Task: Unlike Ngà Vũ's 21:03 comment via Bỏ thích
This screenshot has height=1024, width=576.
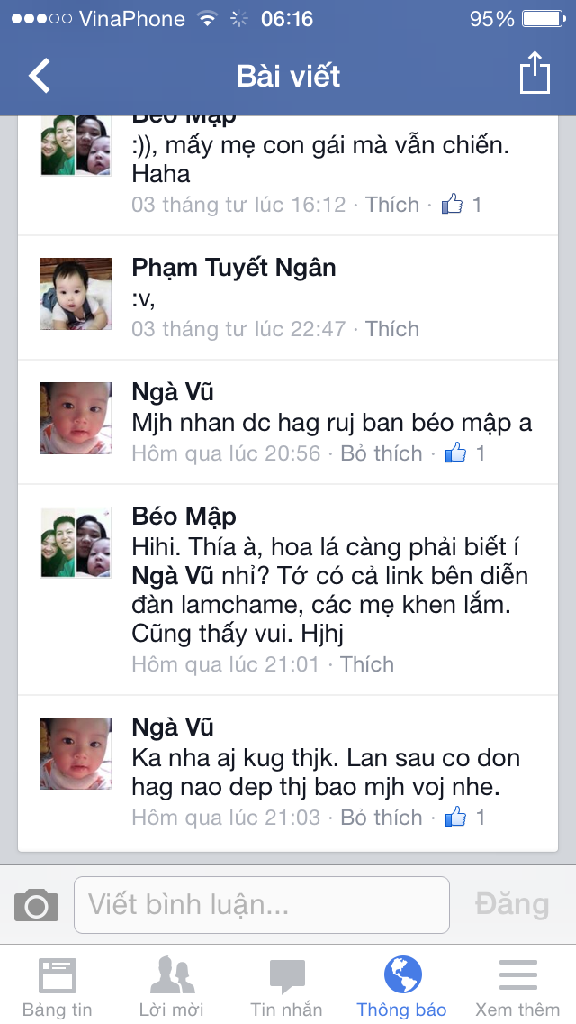Action: (x=381, y=817)
